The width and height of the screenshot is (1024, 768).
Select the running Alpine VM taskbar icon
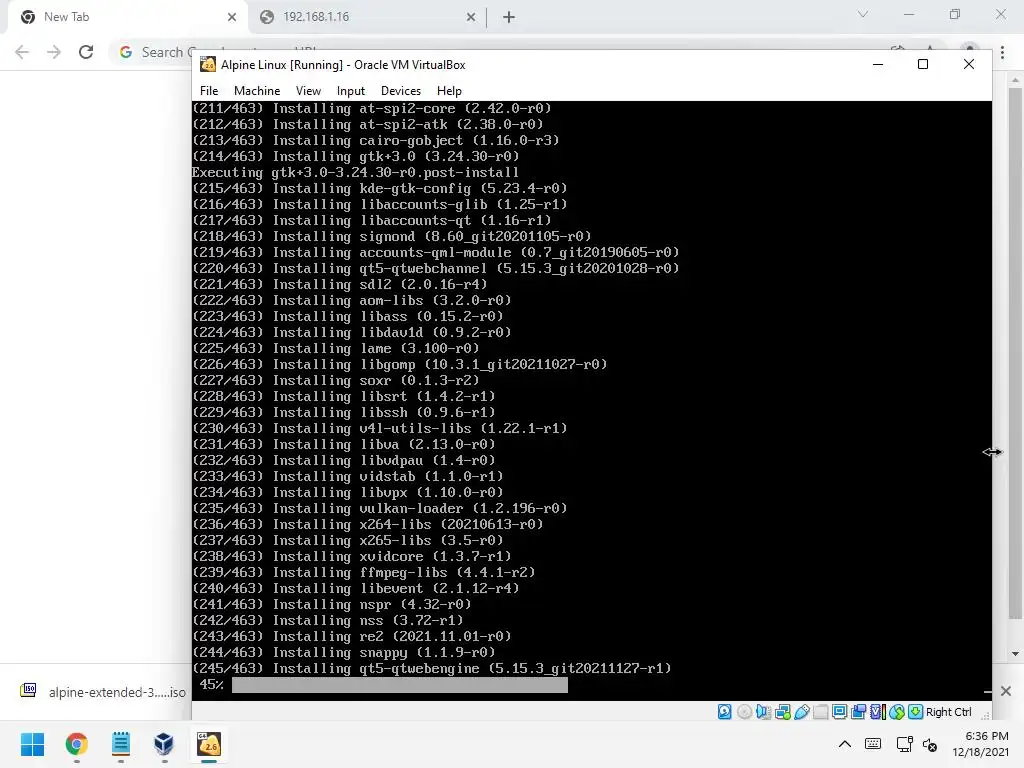pos(209,744)
